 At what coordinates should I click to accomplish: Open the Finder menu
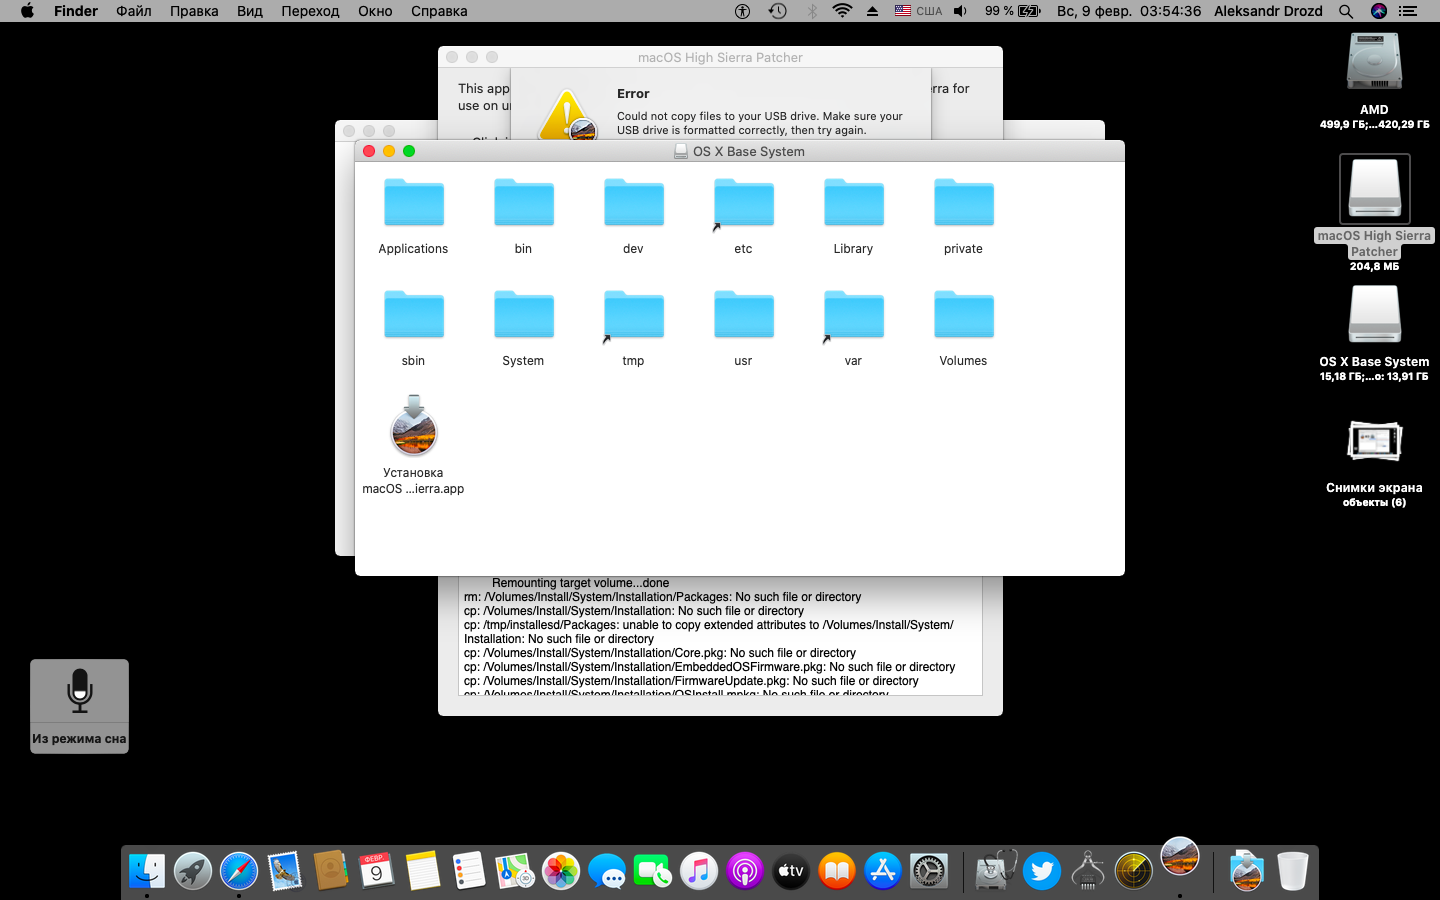76,11
